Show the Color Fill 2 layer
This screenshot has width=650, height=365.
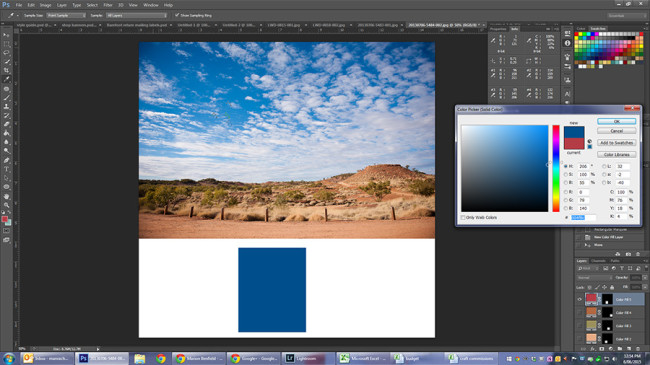(580, 339)
